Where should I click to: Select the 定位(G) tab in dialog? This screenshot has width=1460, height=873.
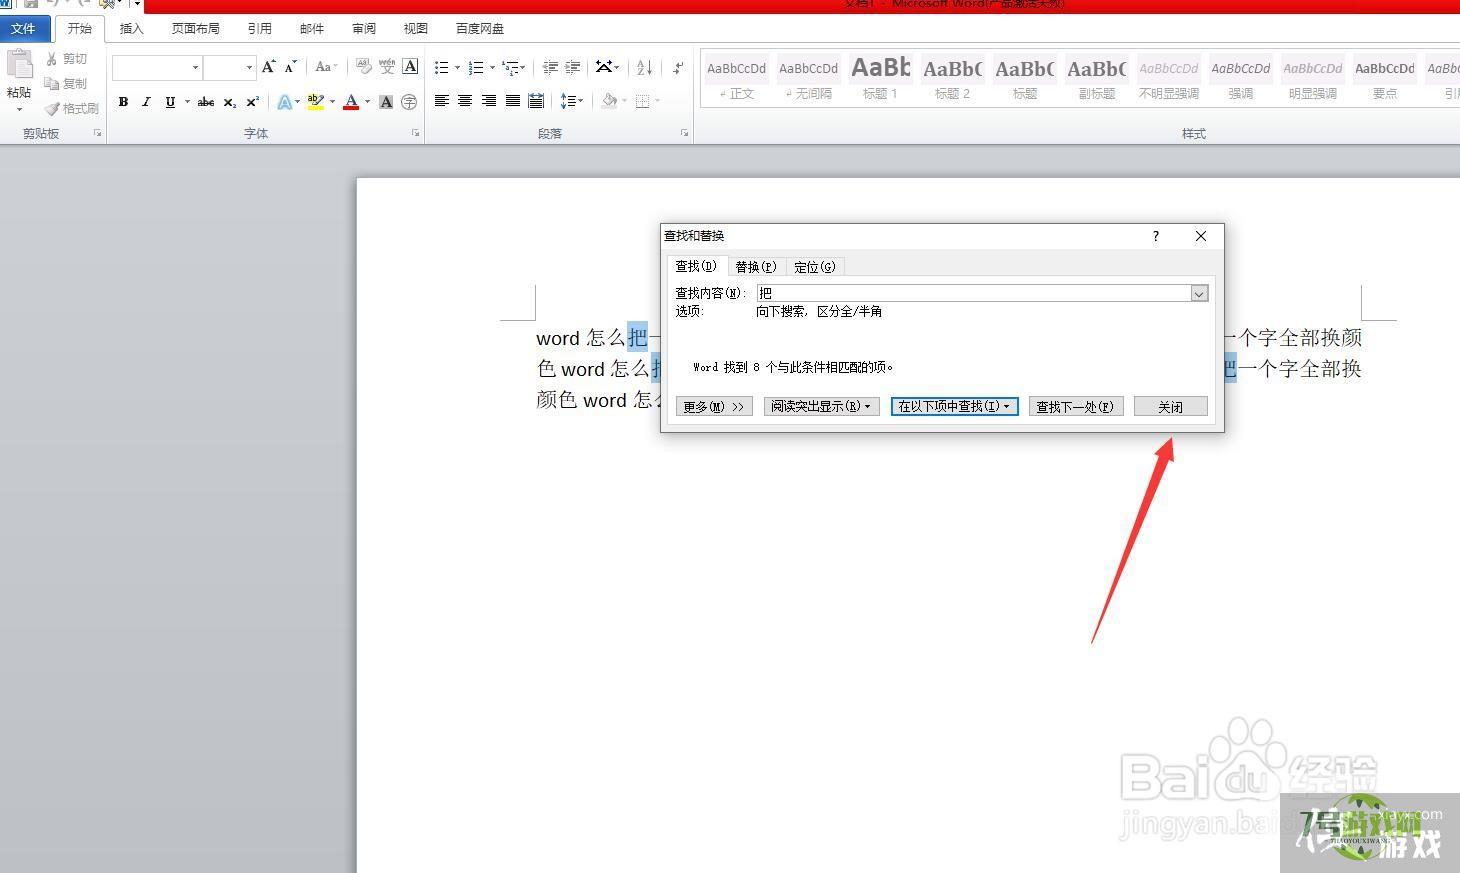(x=815, y=267)
